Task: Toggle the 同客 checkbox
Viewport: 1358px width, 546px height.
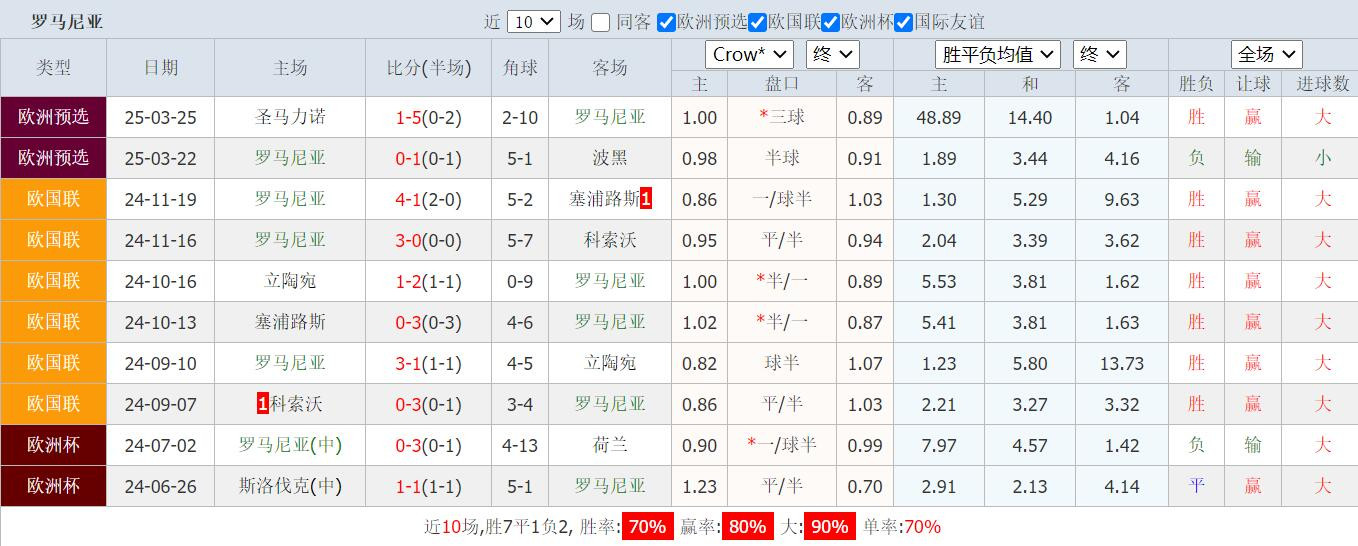Action: [600, 22]
